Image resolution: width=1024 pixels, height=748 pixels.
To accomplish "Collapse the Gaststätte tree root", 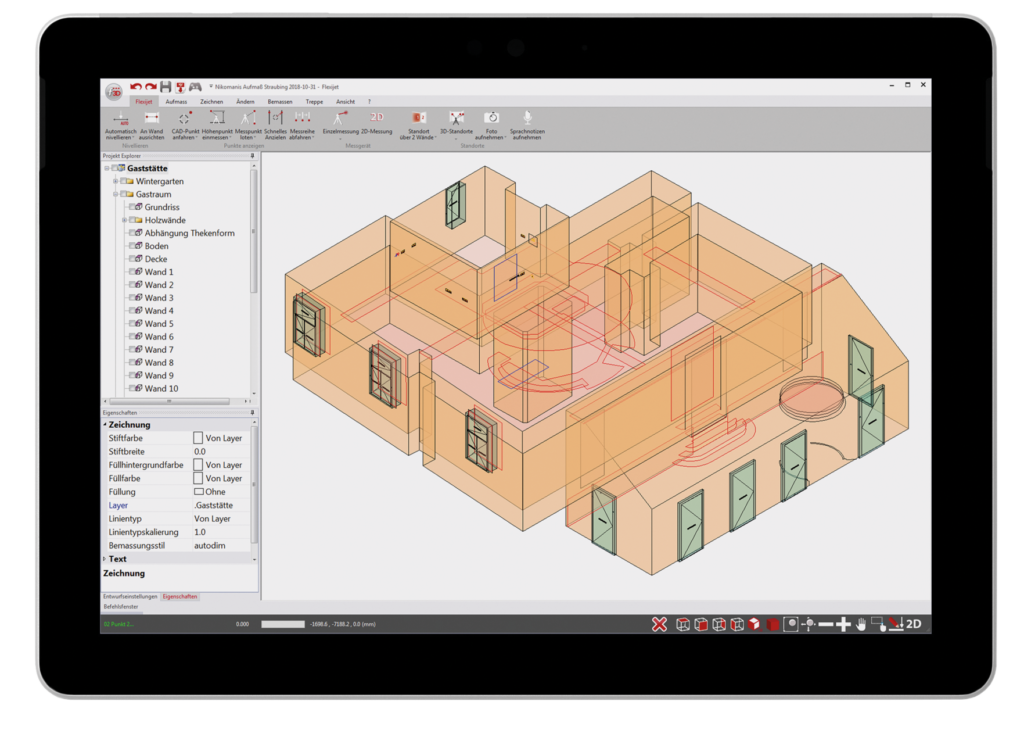I will click(x=107, y=169).
